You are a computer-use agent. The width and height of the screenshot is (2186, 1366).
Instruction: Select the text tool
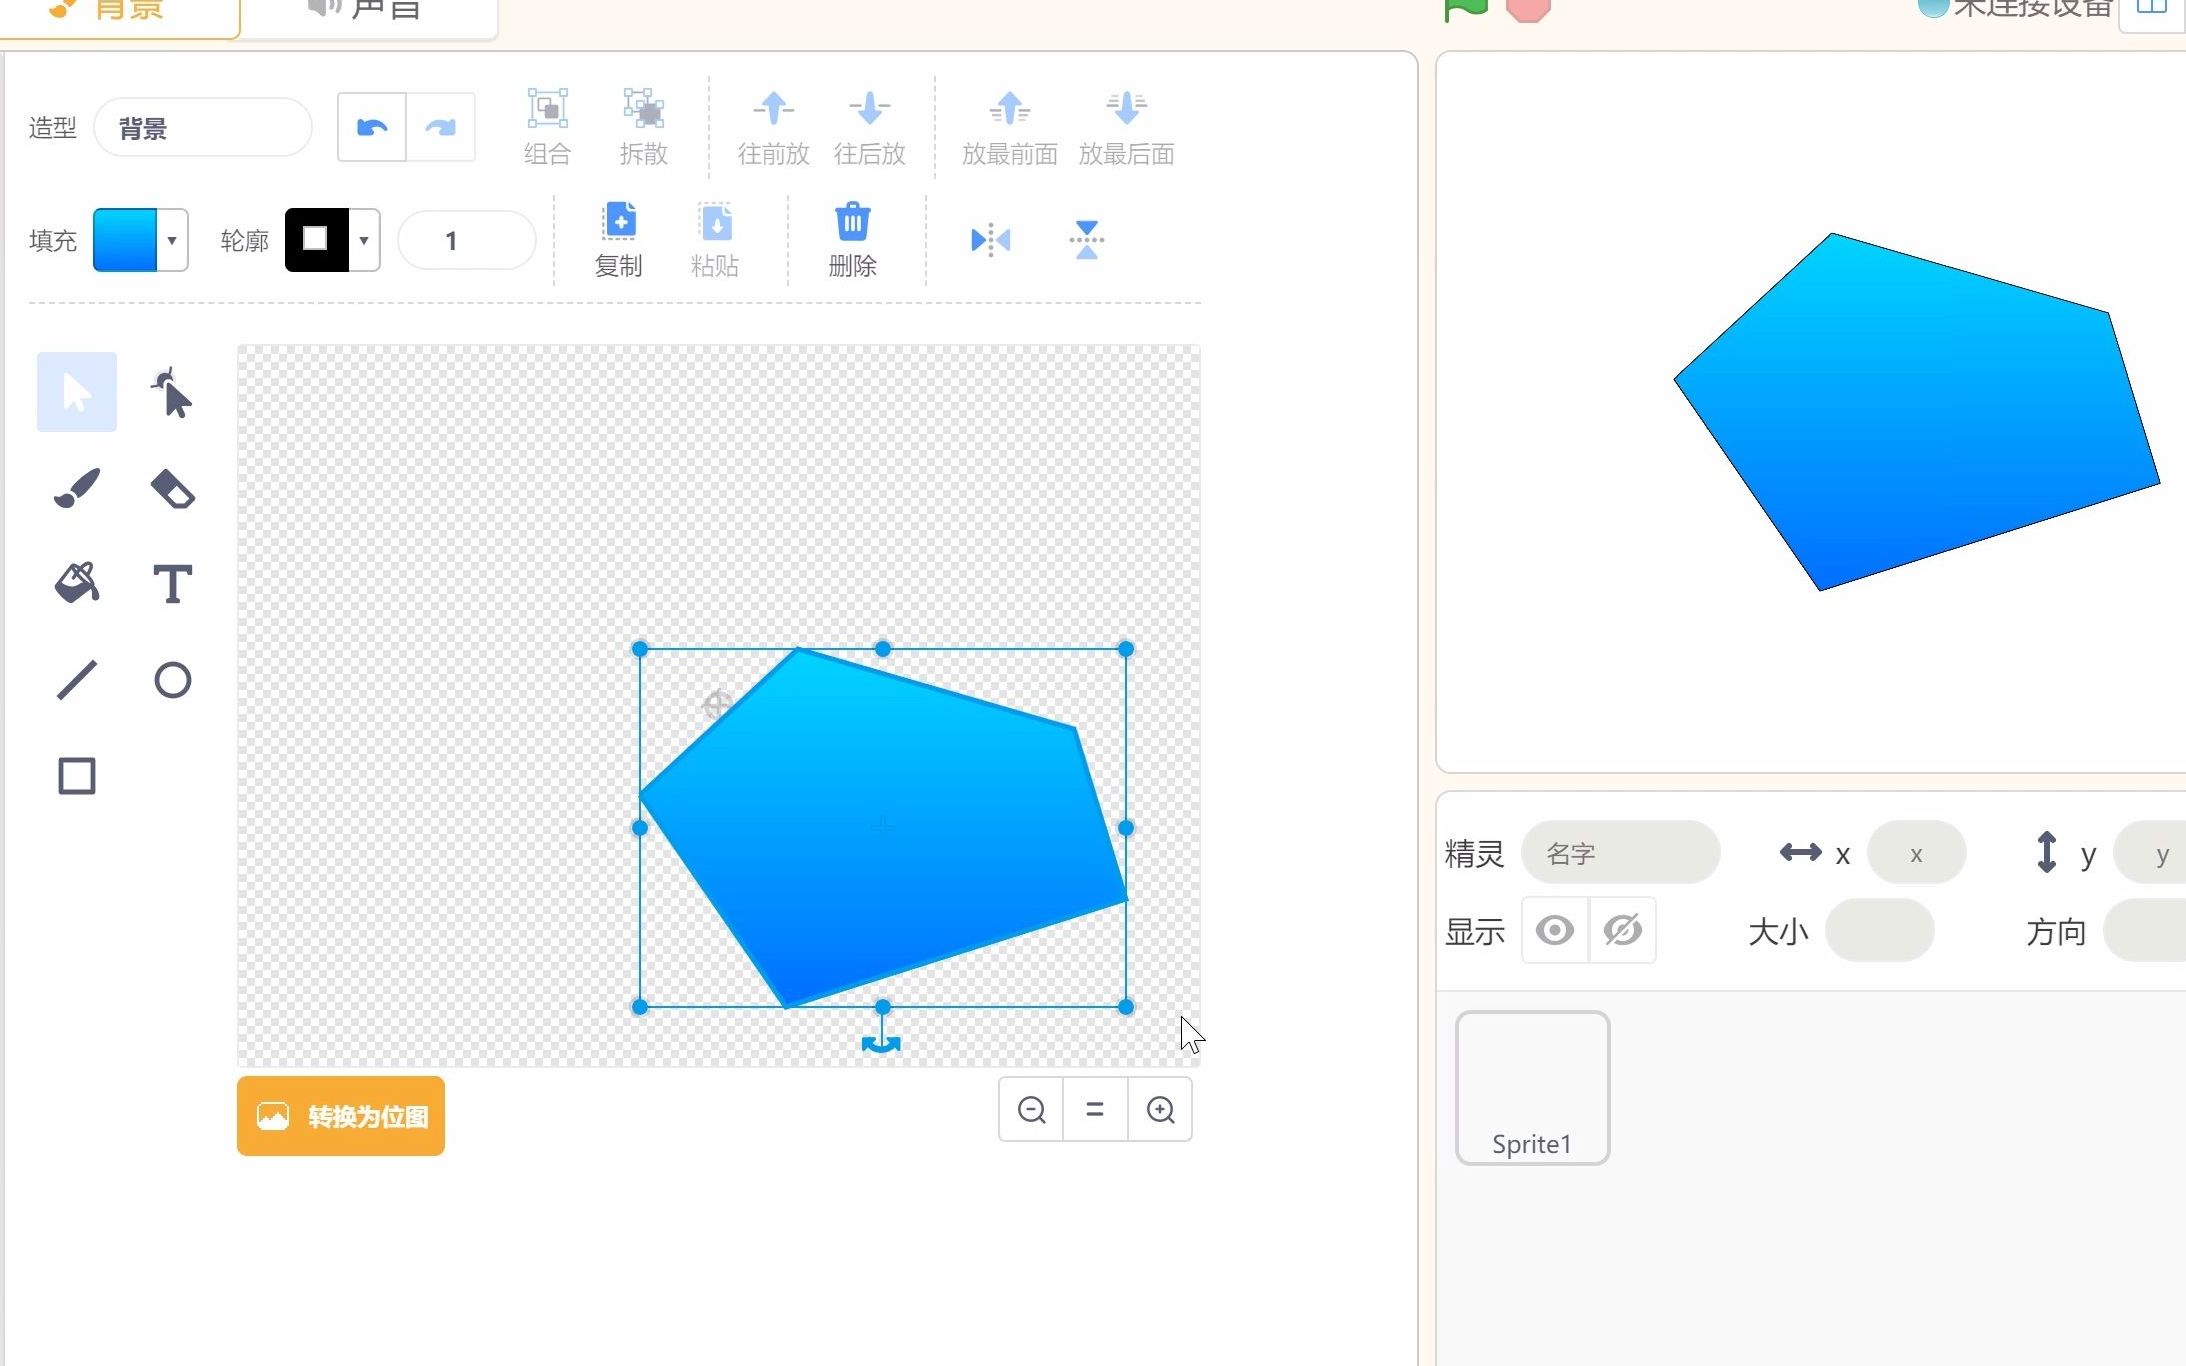point(172,583)
